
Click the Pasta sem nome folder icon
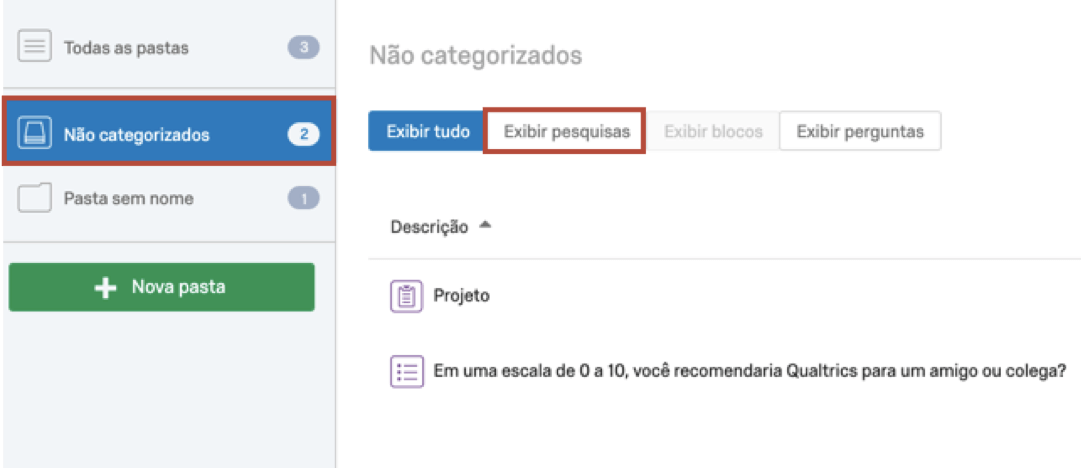click(35, 198)
